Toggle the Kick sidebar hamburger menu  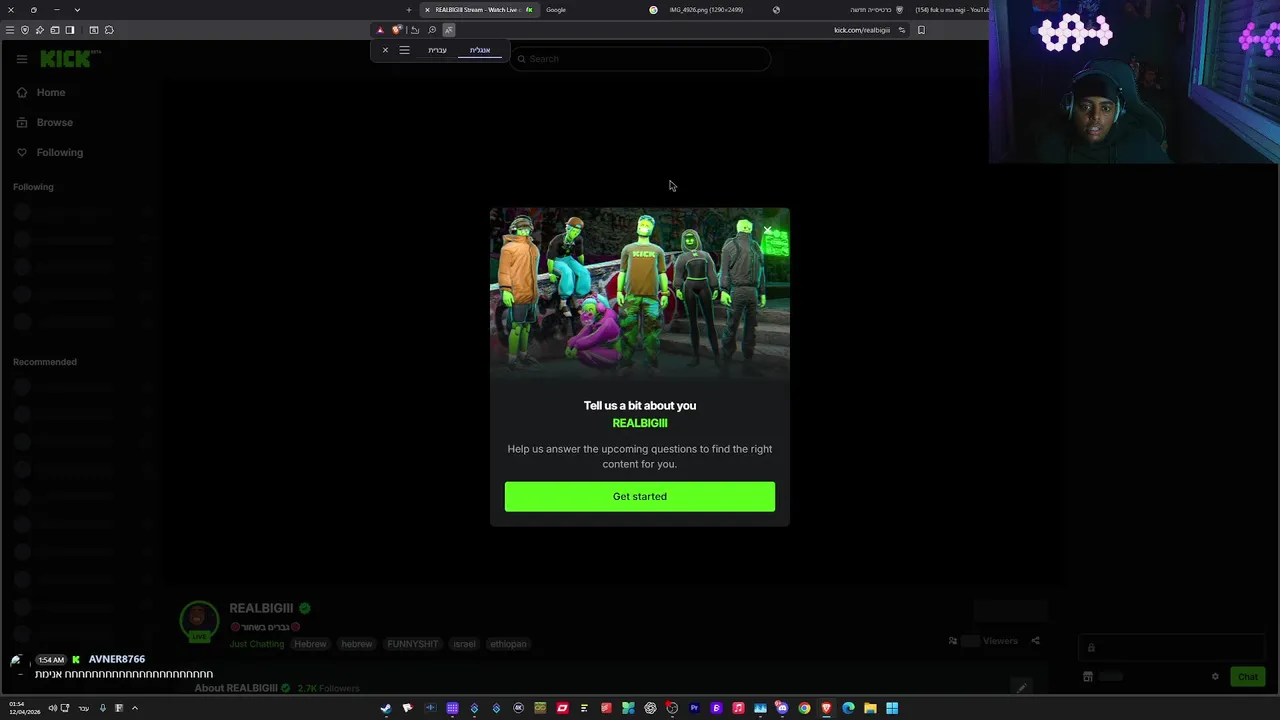coord(21,59)
